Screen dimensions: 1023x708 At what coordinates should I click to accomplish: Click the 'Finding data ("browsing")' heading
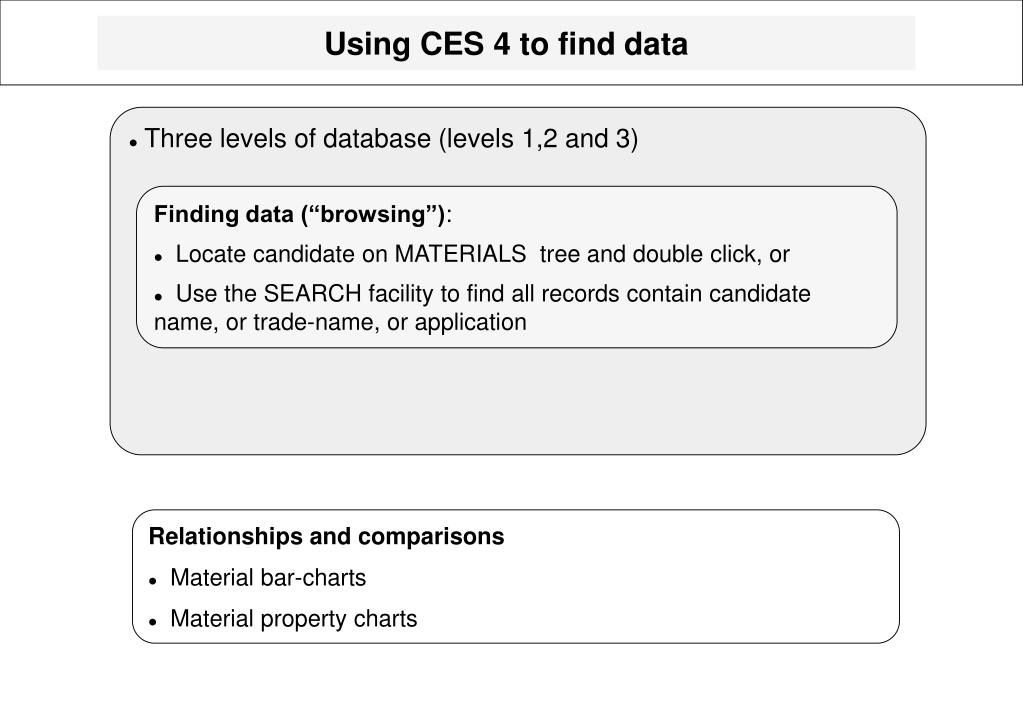tap(303, 214)
